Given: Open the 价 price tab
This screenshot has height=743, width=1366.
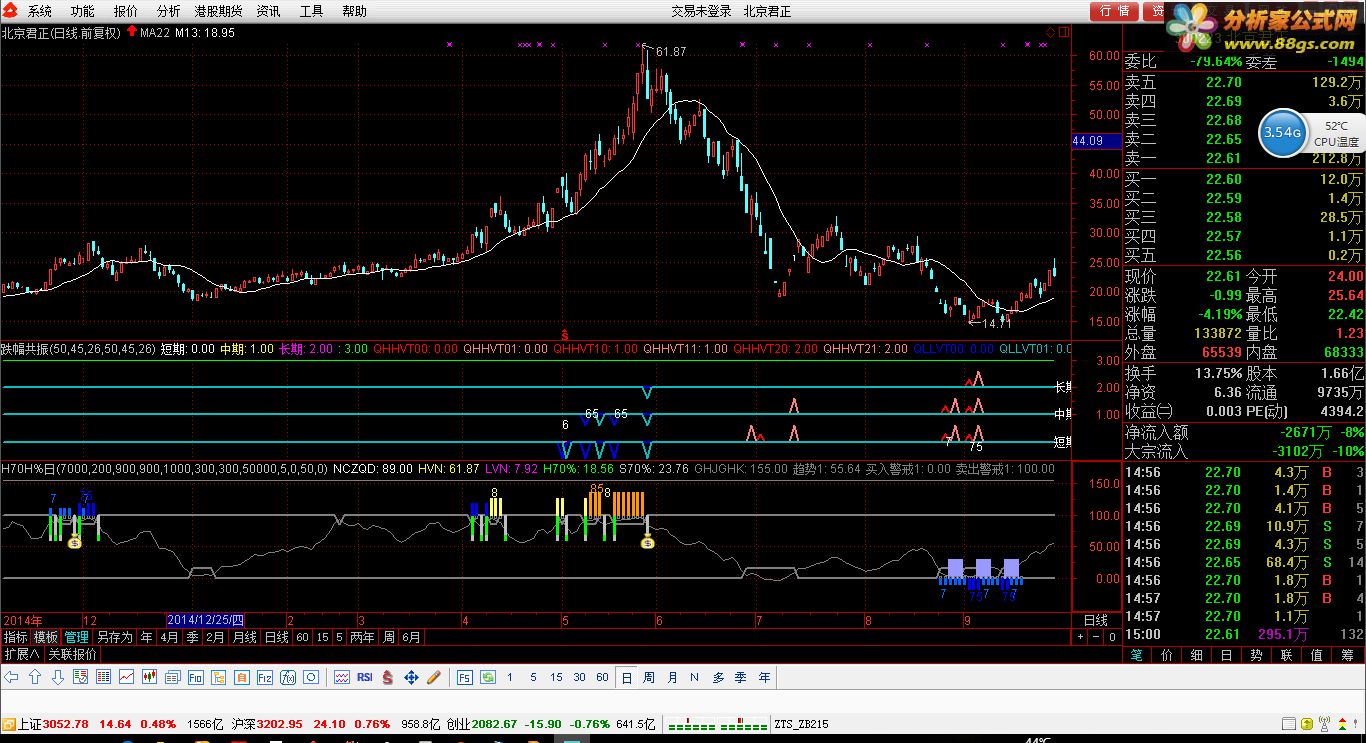Looking at the screenshot, I should coord(1167,655).
